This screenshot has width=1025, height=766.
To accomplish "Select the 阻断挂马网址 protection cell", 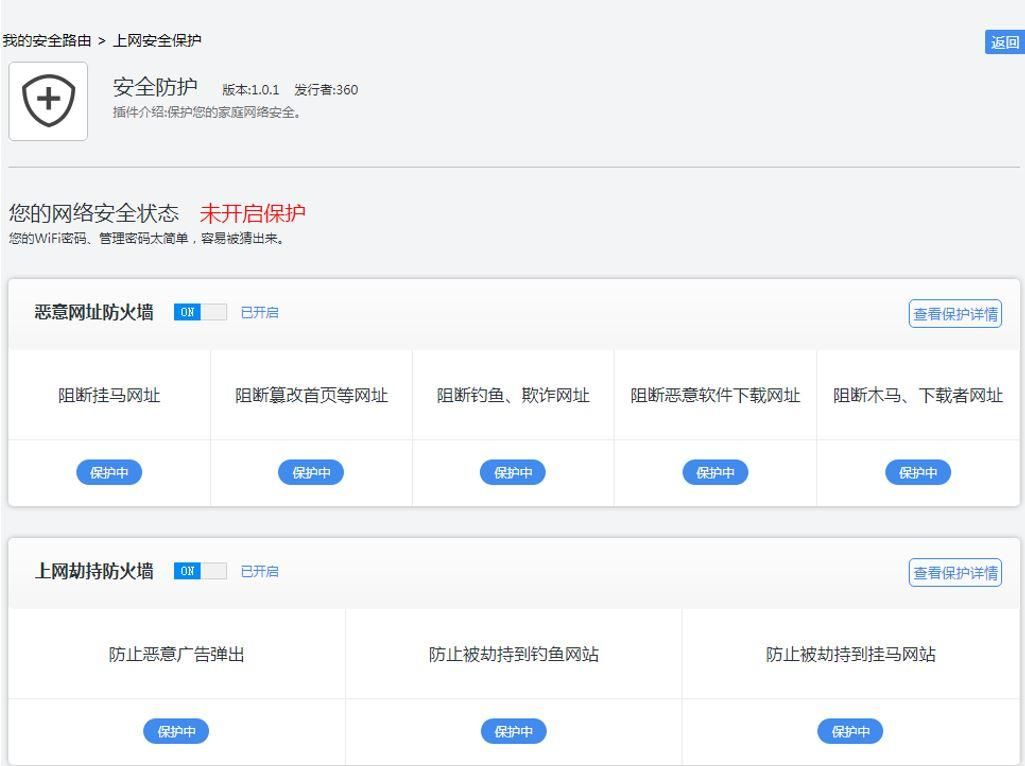I will coord(109,396).
